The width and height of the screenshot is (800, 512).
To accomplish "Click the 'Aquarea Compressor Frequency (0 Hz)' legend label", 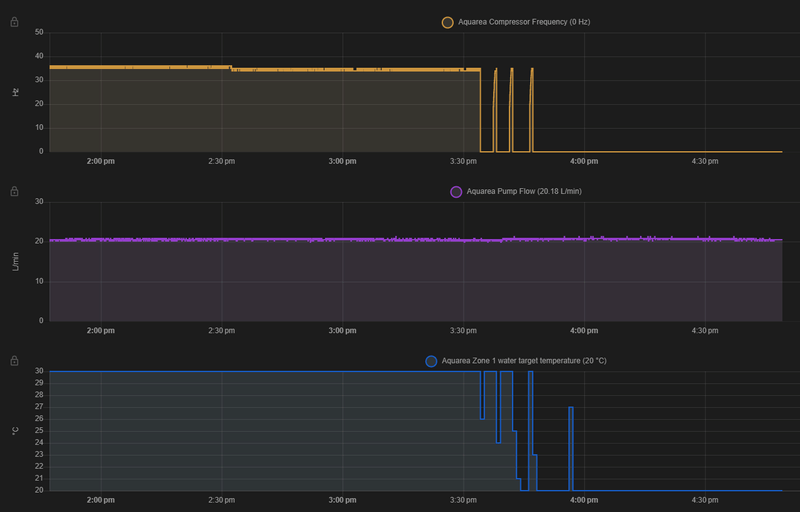I will point(524,22).
